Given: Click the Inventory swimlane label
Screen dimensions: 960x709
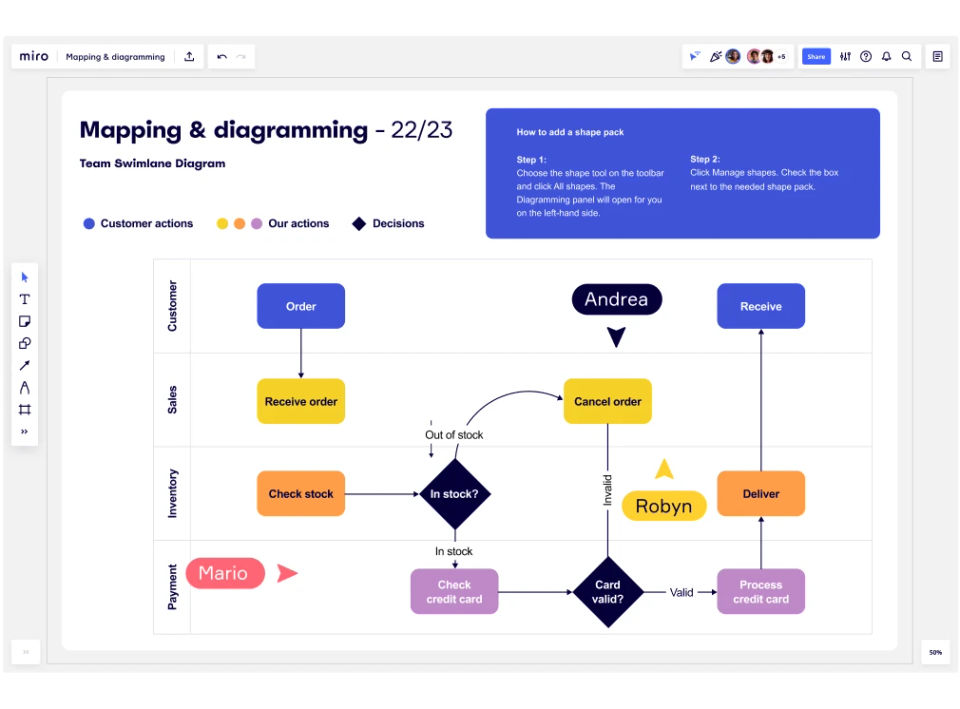Looking at the screenshot, I should (172, 493).
